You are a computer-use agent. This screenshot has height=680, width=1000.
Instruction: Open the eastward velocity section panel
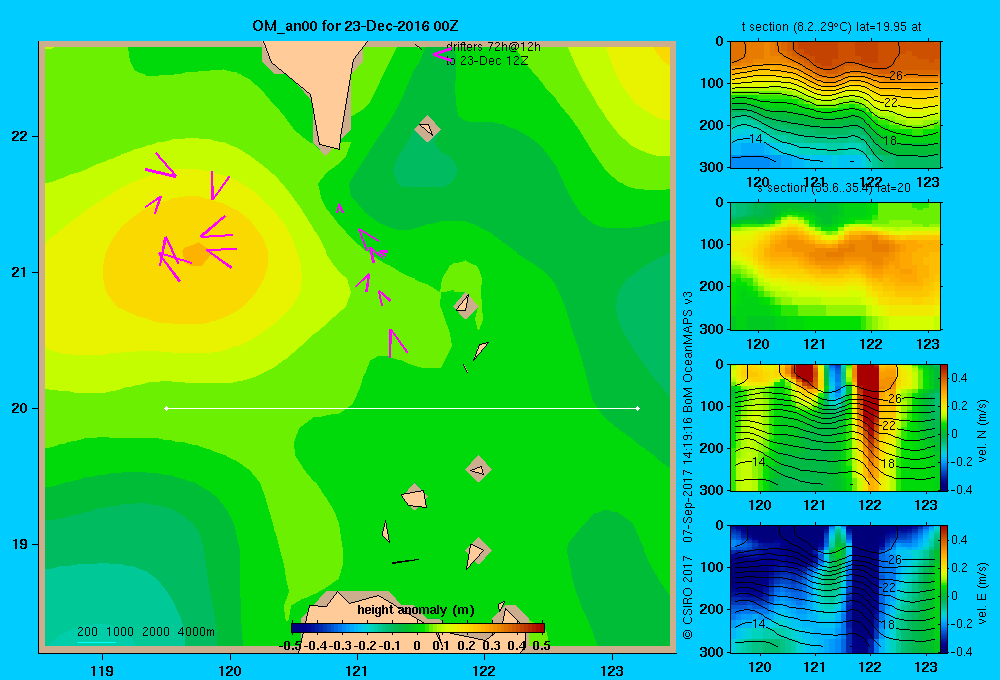coord(835,588)
